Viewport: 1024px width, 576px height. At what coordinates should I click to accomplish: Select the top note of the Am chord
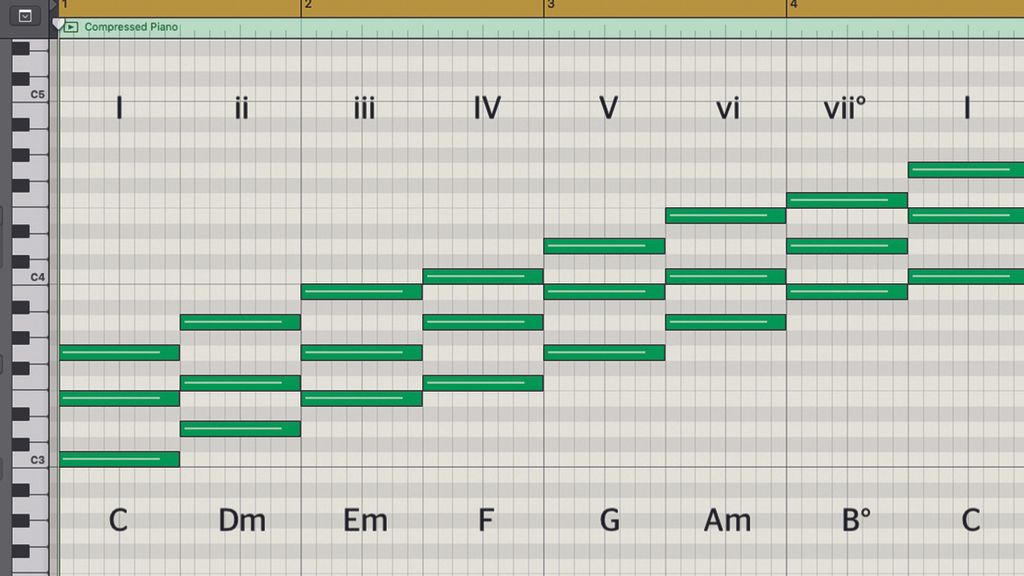727,214
